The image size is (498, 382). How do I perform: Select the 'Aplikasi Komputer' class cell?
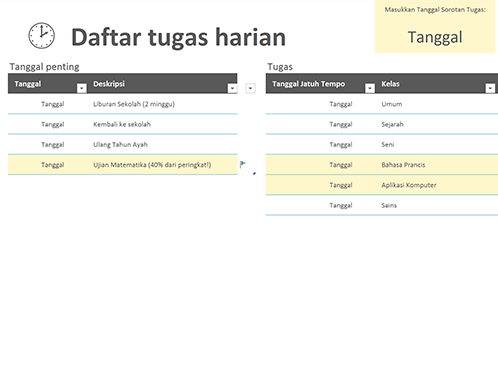409,185
